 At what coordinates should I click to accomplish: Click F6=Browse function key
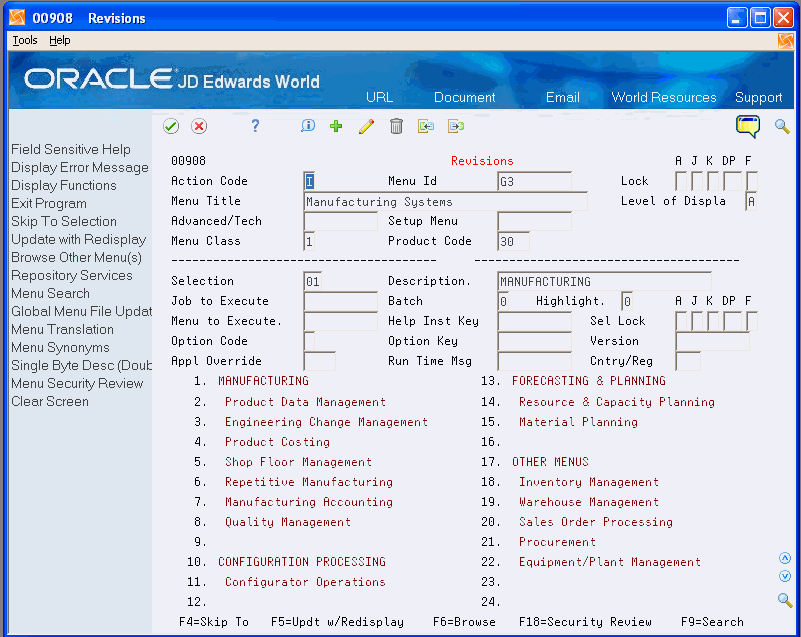click(464, 622)
